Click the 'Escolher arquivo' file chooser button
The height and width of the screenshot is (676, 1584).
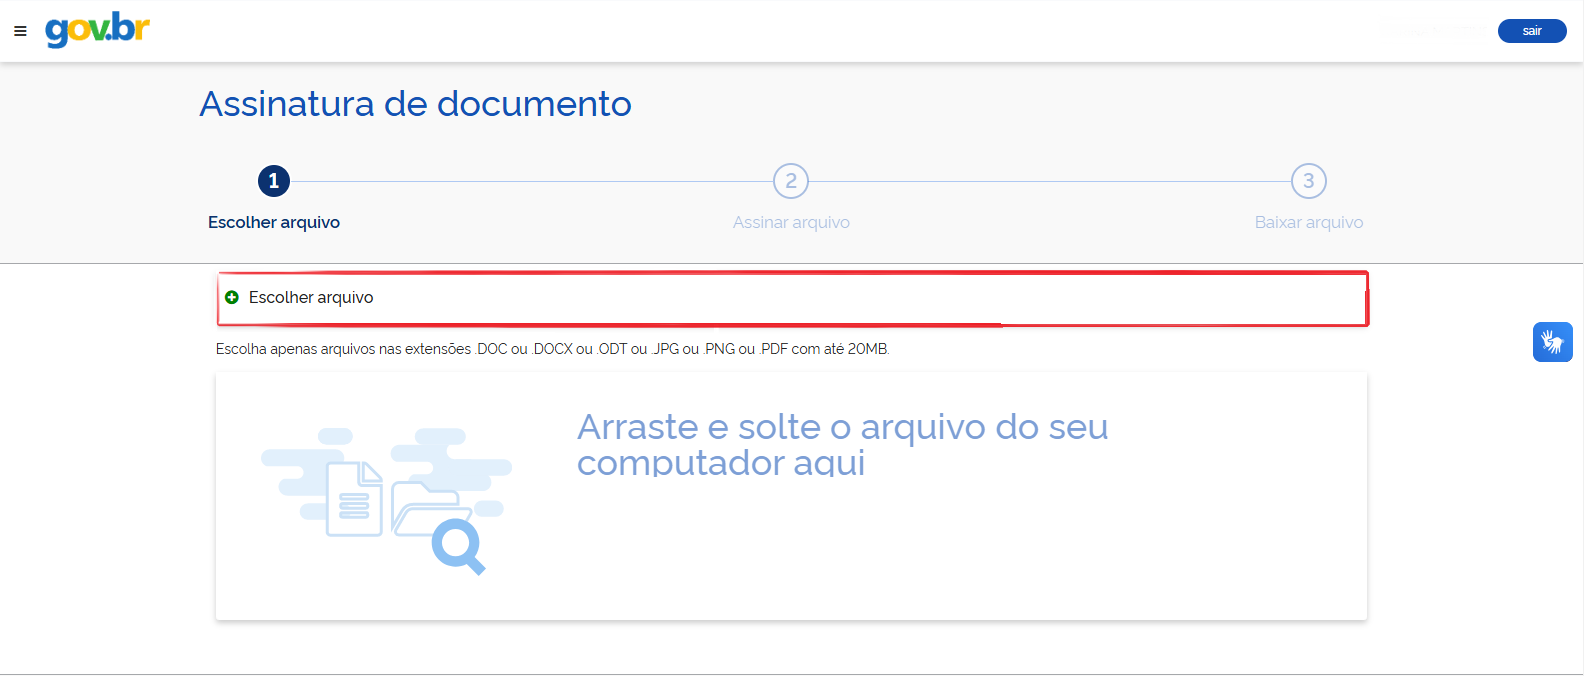(311, 297)
